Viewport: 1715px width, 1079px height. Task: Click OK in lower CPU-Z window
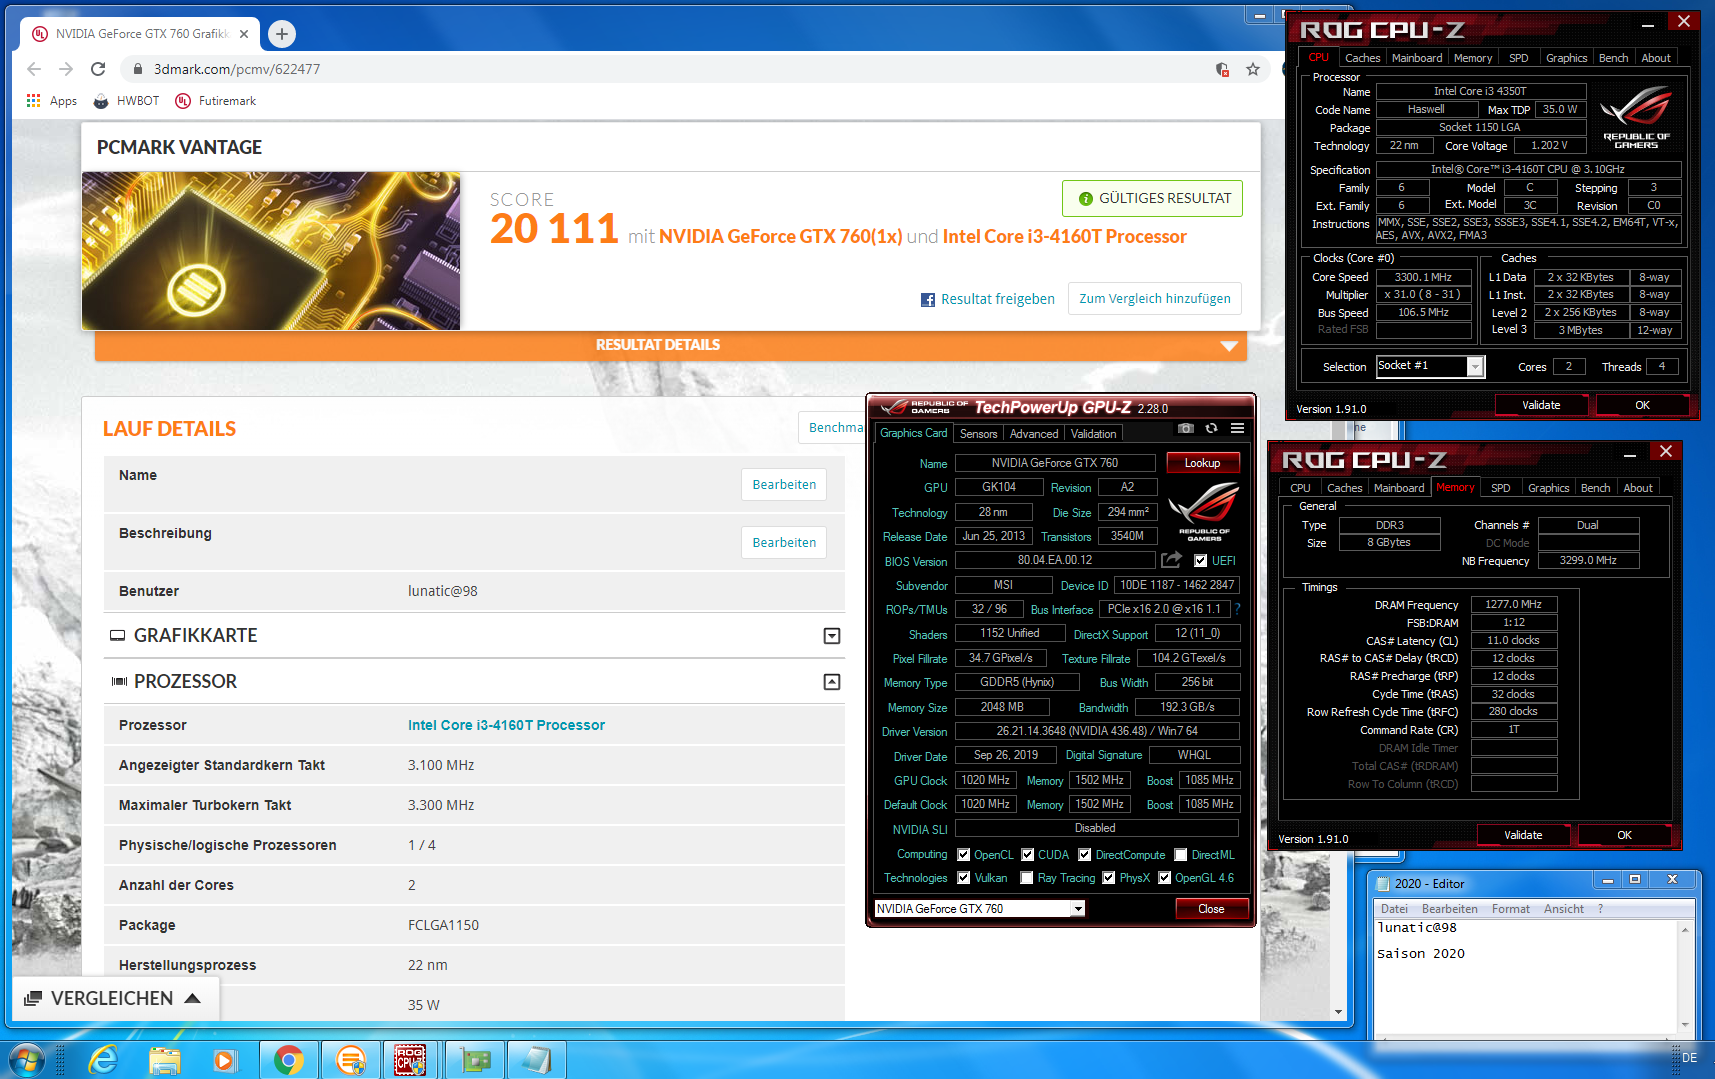1624,835
